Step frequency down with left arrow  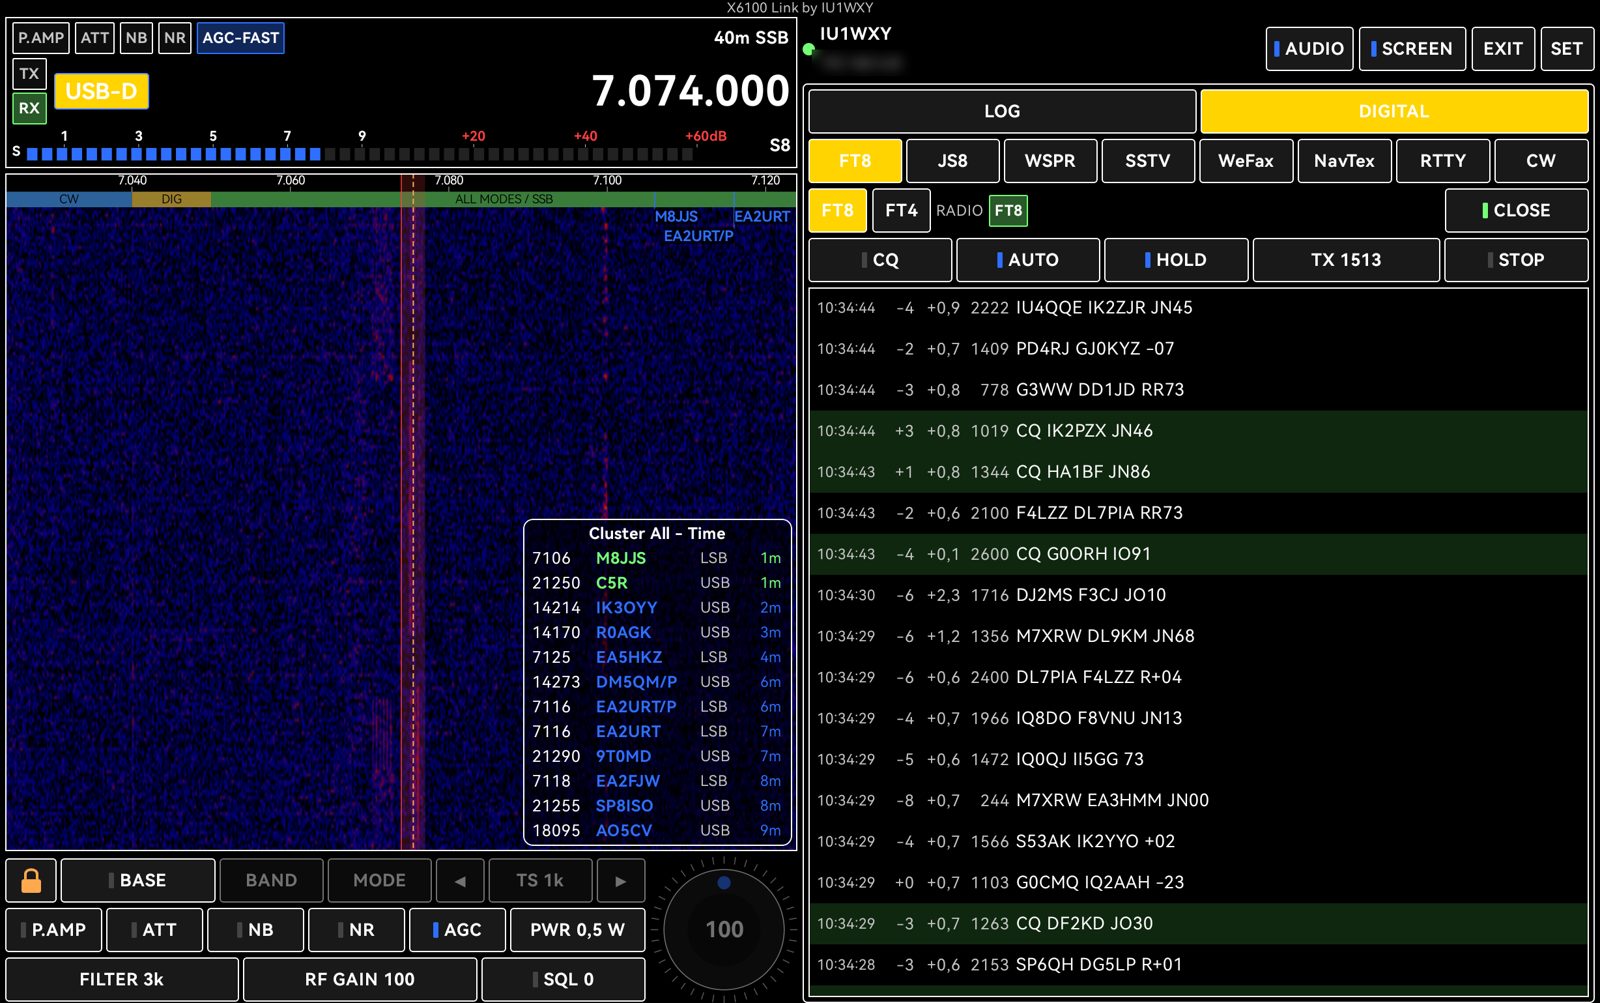(460, 880)
